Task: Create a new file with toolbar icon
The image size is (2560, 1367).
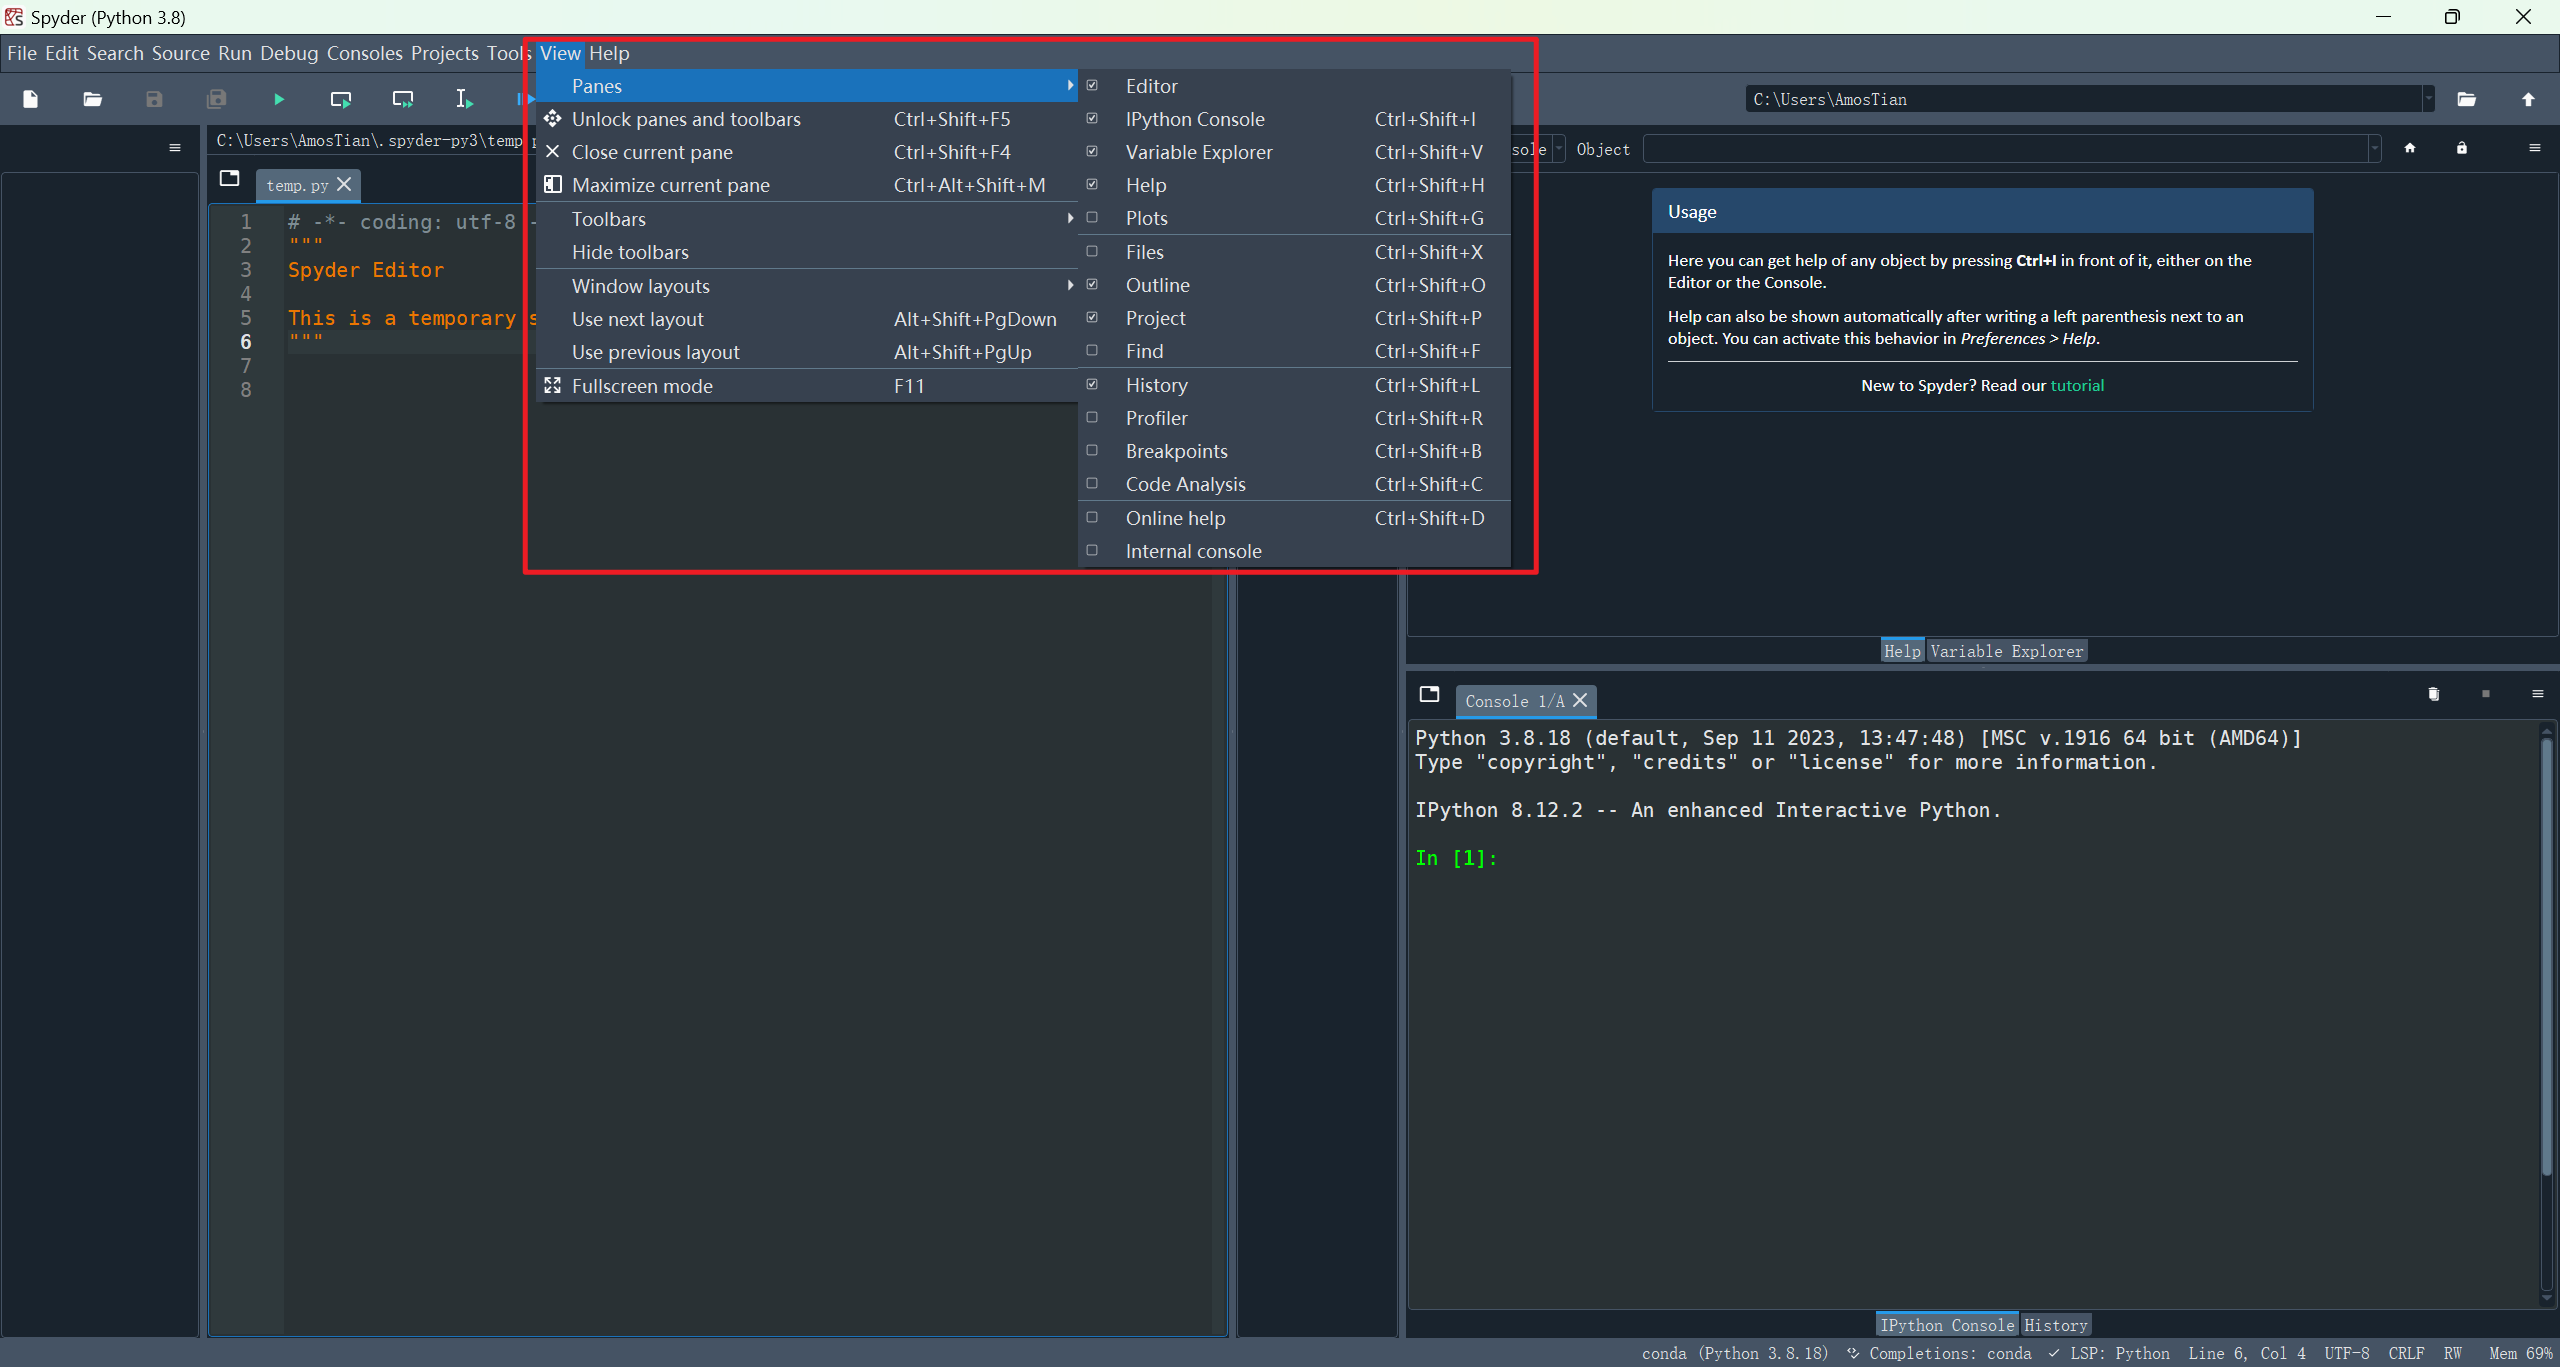Action: [x=31, y=99]
